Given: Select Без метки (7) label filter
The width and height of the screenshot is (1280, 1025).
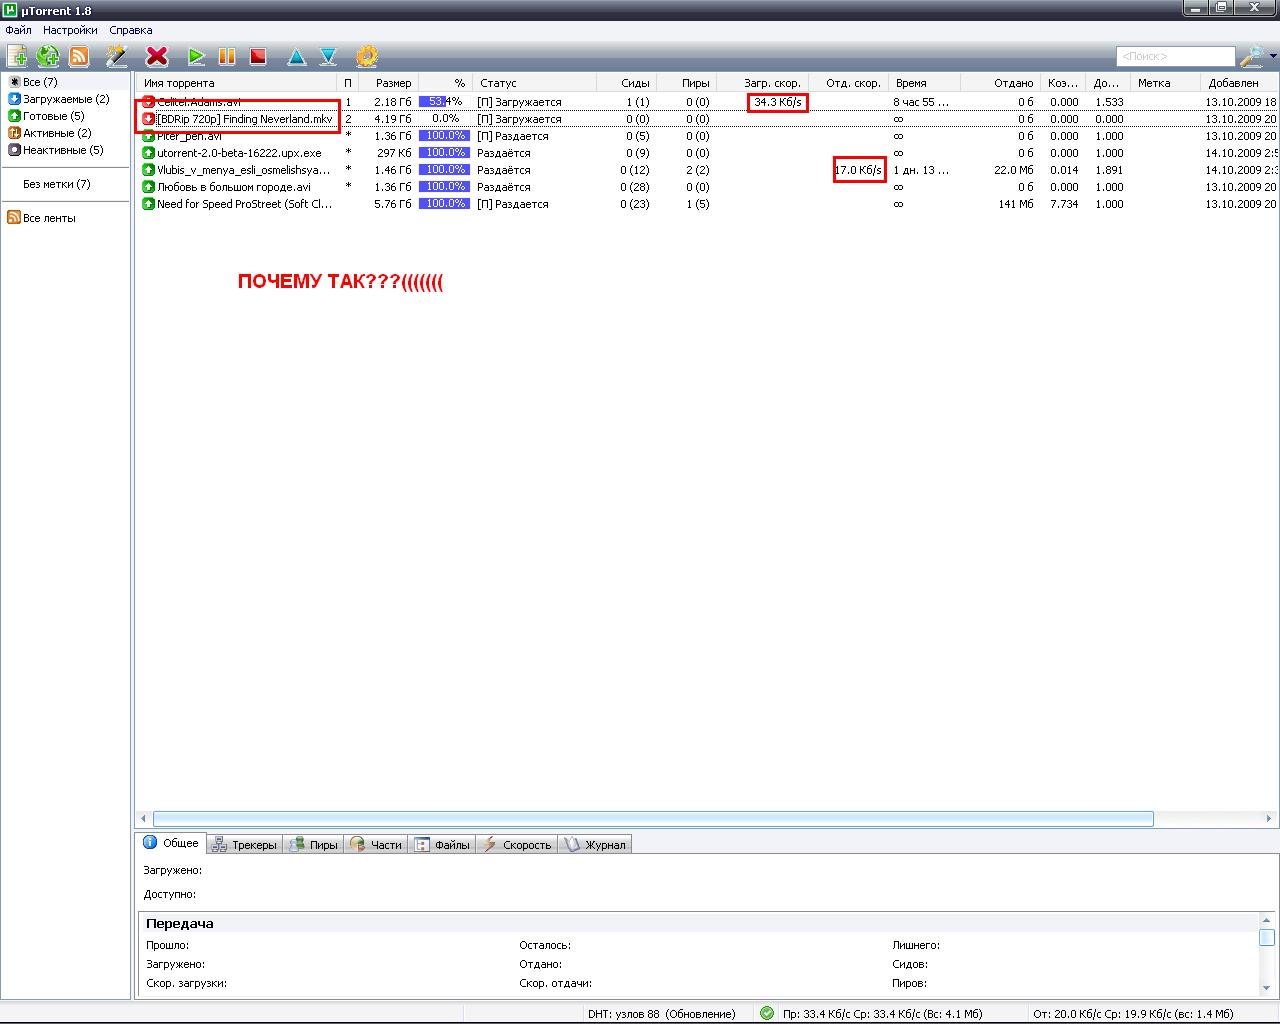Looking at the screenshot, I should click(57, 184).
